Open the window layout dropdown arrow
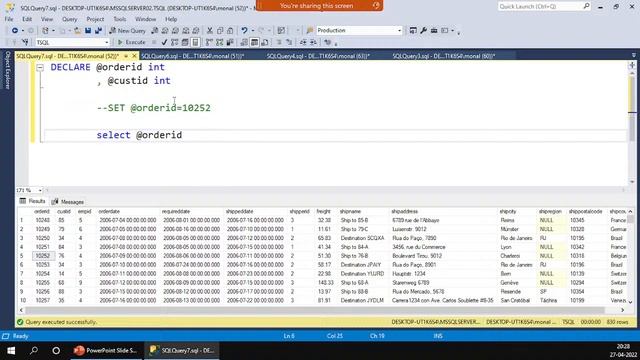The width and height of the screenshot is (640, 360). click(452, 31)
